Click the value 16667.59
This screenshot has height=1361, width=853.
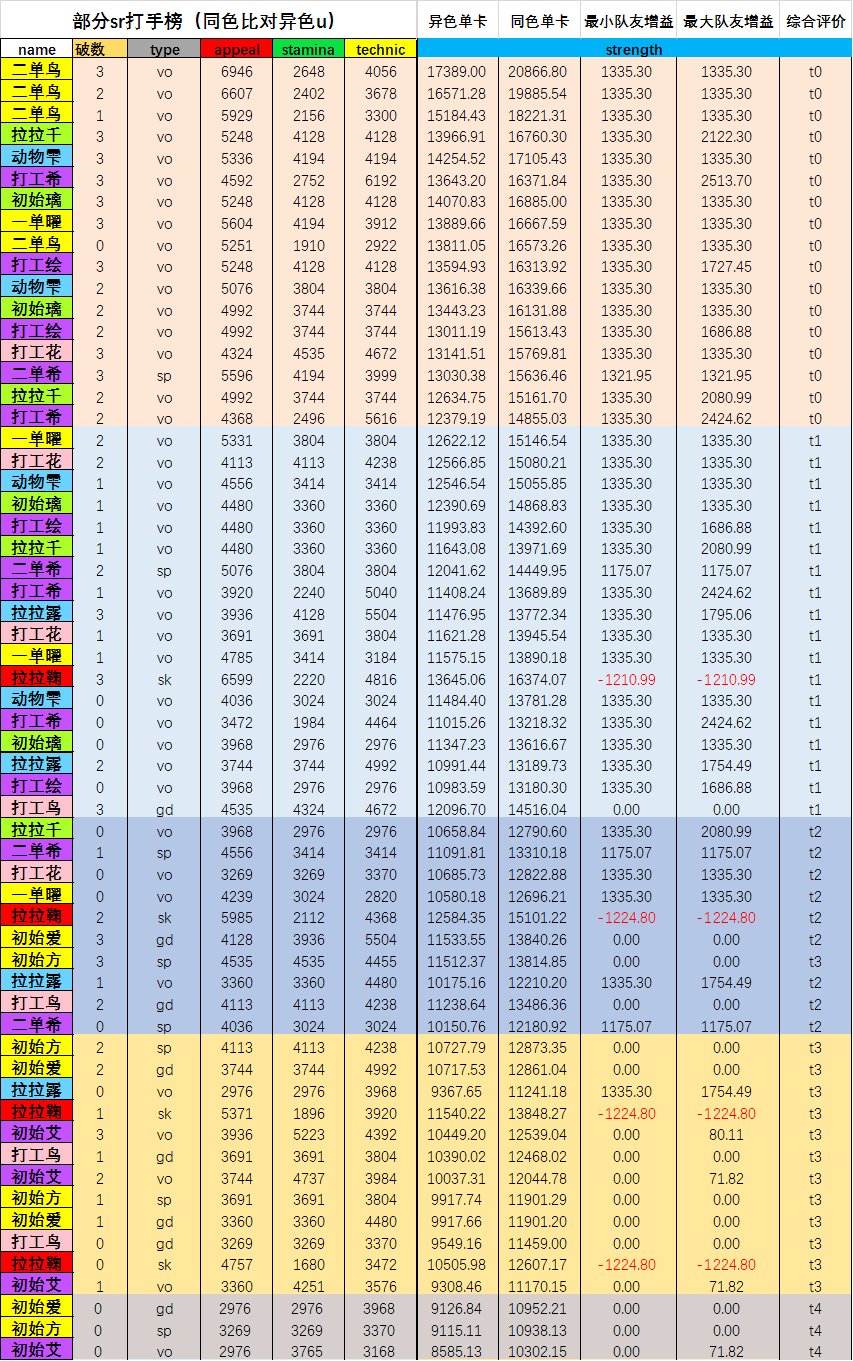point(538,223)
